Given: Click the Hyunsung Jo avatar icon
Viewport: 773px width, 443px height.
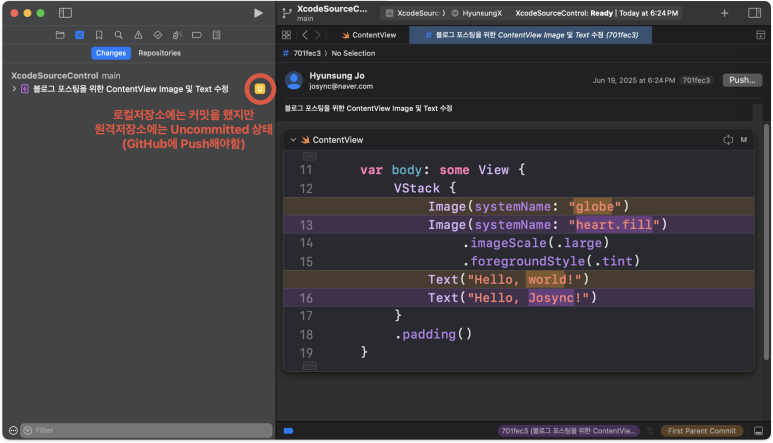Looking at the screenshot, I should (x=294, y=80).
